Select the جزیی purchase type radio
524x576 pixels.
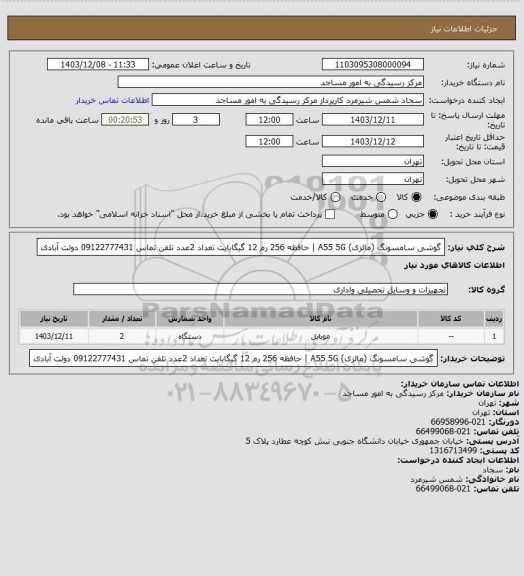(433, 214)
